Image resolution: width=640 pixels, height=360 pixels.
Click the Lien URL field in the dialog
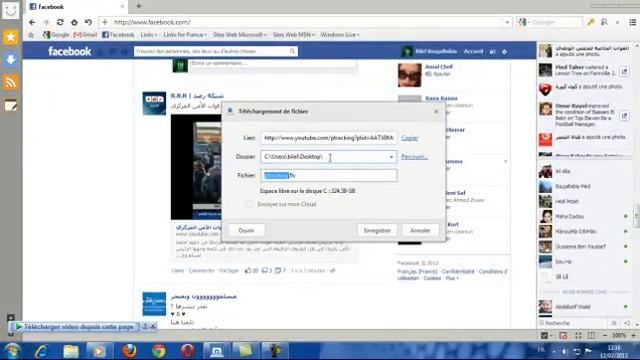coord(329,138)
